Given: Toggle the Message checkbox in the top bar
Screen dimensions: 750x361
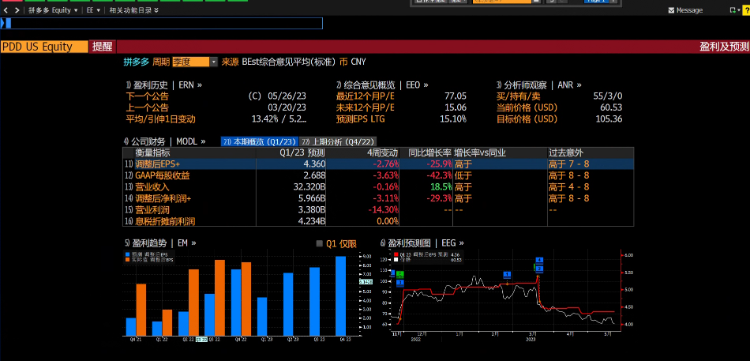Looking at the screenshot, I should tap(671, 10).
